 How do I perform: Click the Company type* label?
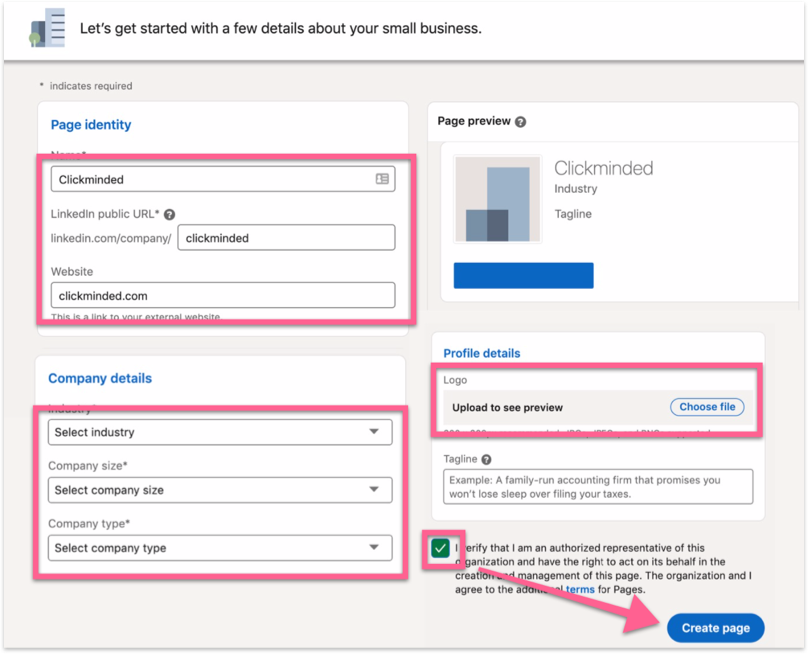click(89, 524)
